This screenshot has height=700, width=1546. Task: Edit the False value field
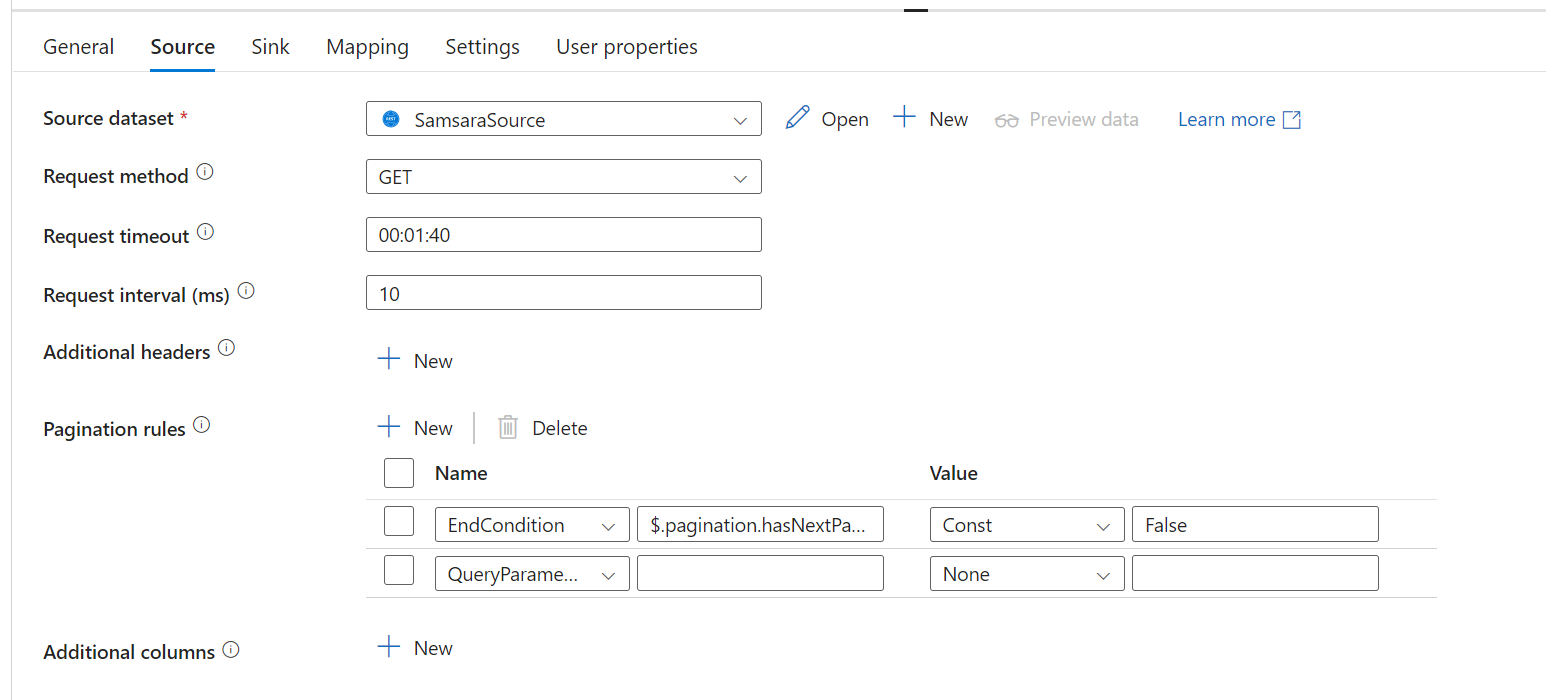tap(1255, 525)
